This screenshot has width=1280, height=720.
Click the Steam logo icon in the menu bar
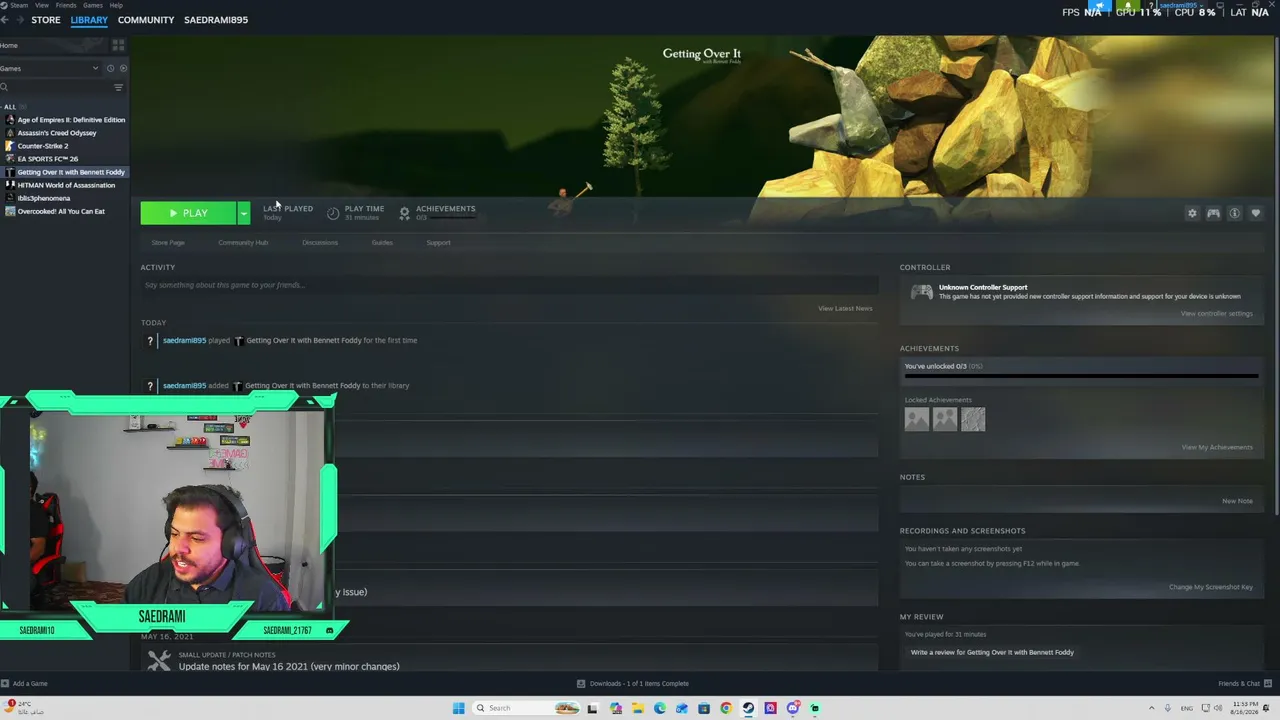coord(4,5)
